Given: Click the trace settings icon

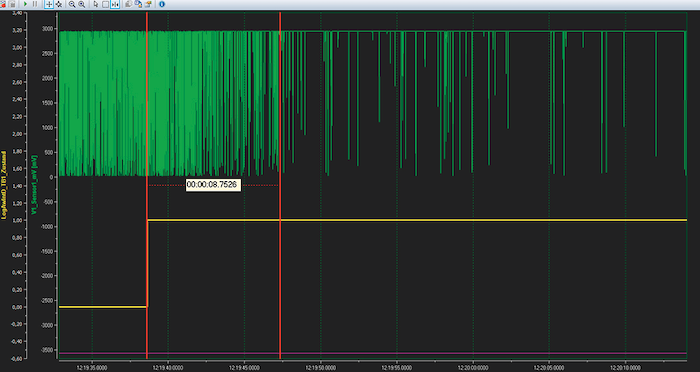Looking at the screenshot, I should [x=148, y=4].
